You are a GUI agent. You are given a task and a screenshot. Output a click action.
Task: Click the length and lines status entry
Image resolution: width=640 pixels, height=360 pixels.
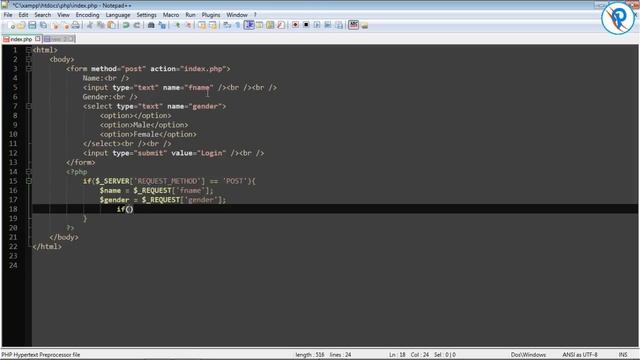323,355
